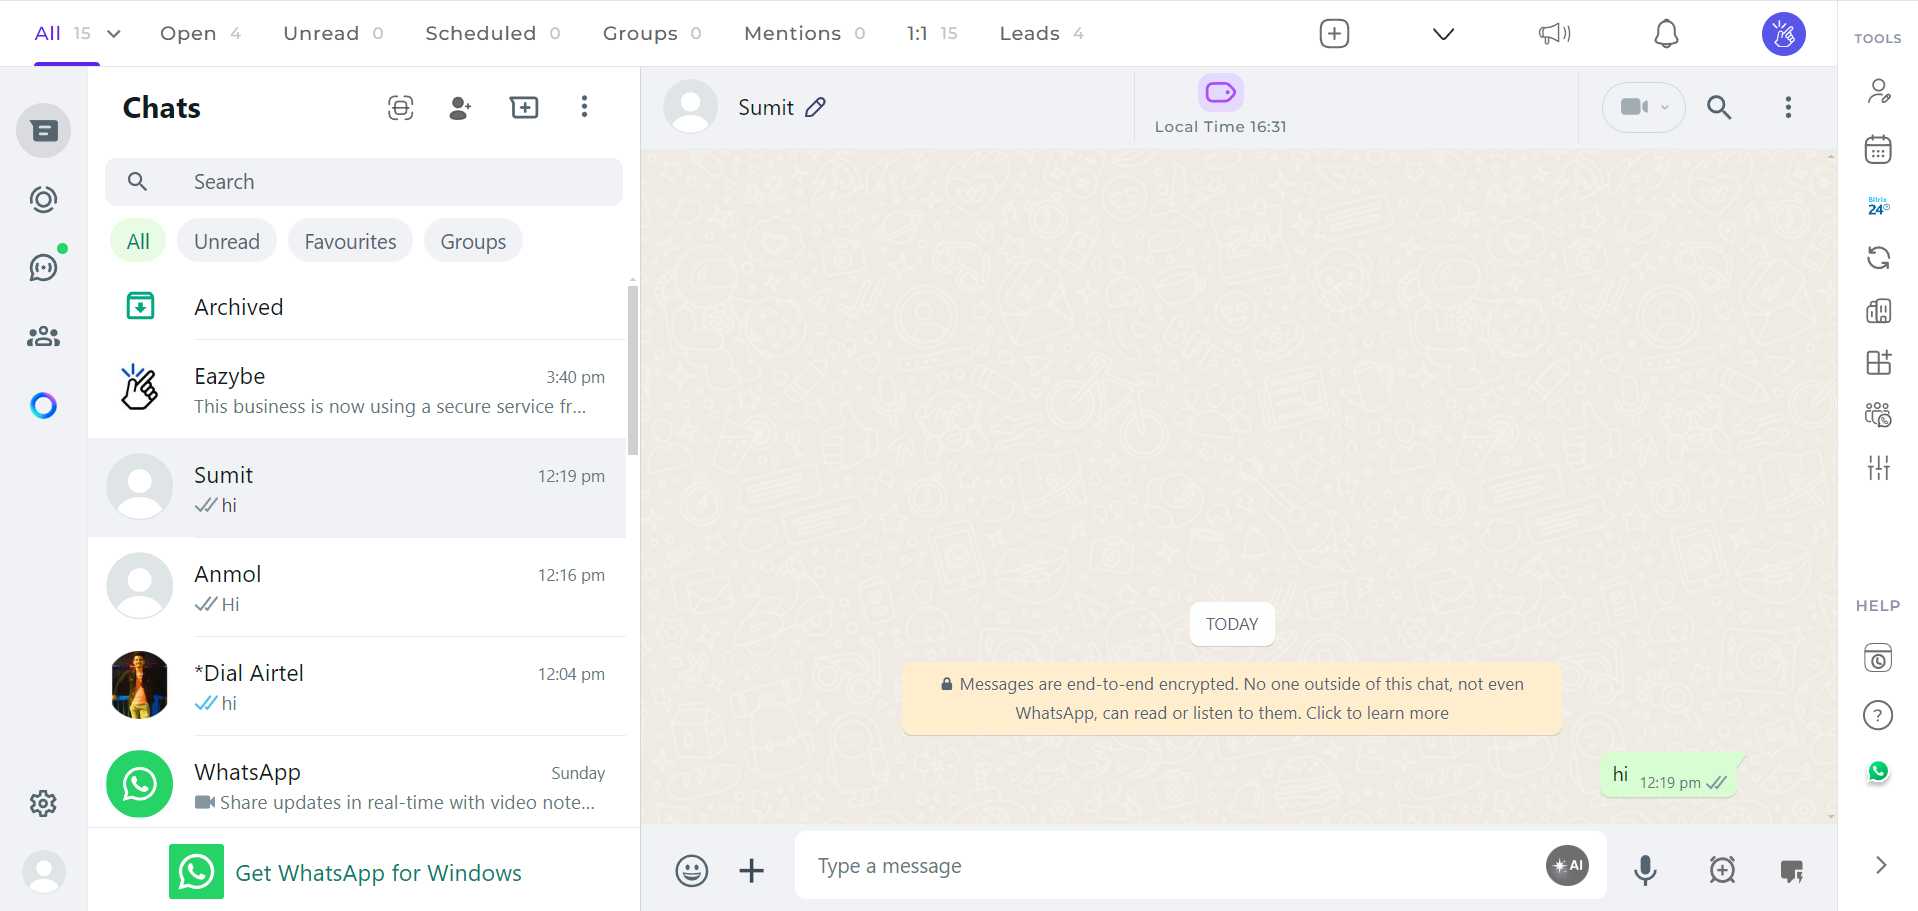Switch to the Mentions tab
The height and width of the screenshot is (911, 1918).
point(792,33)
